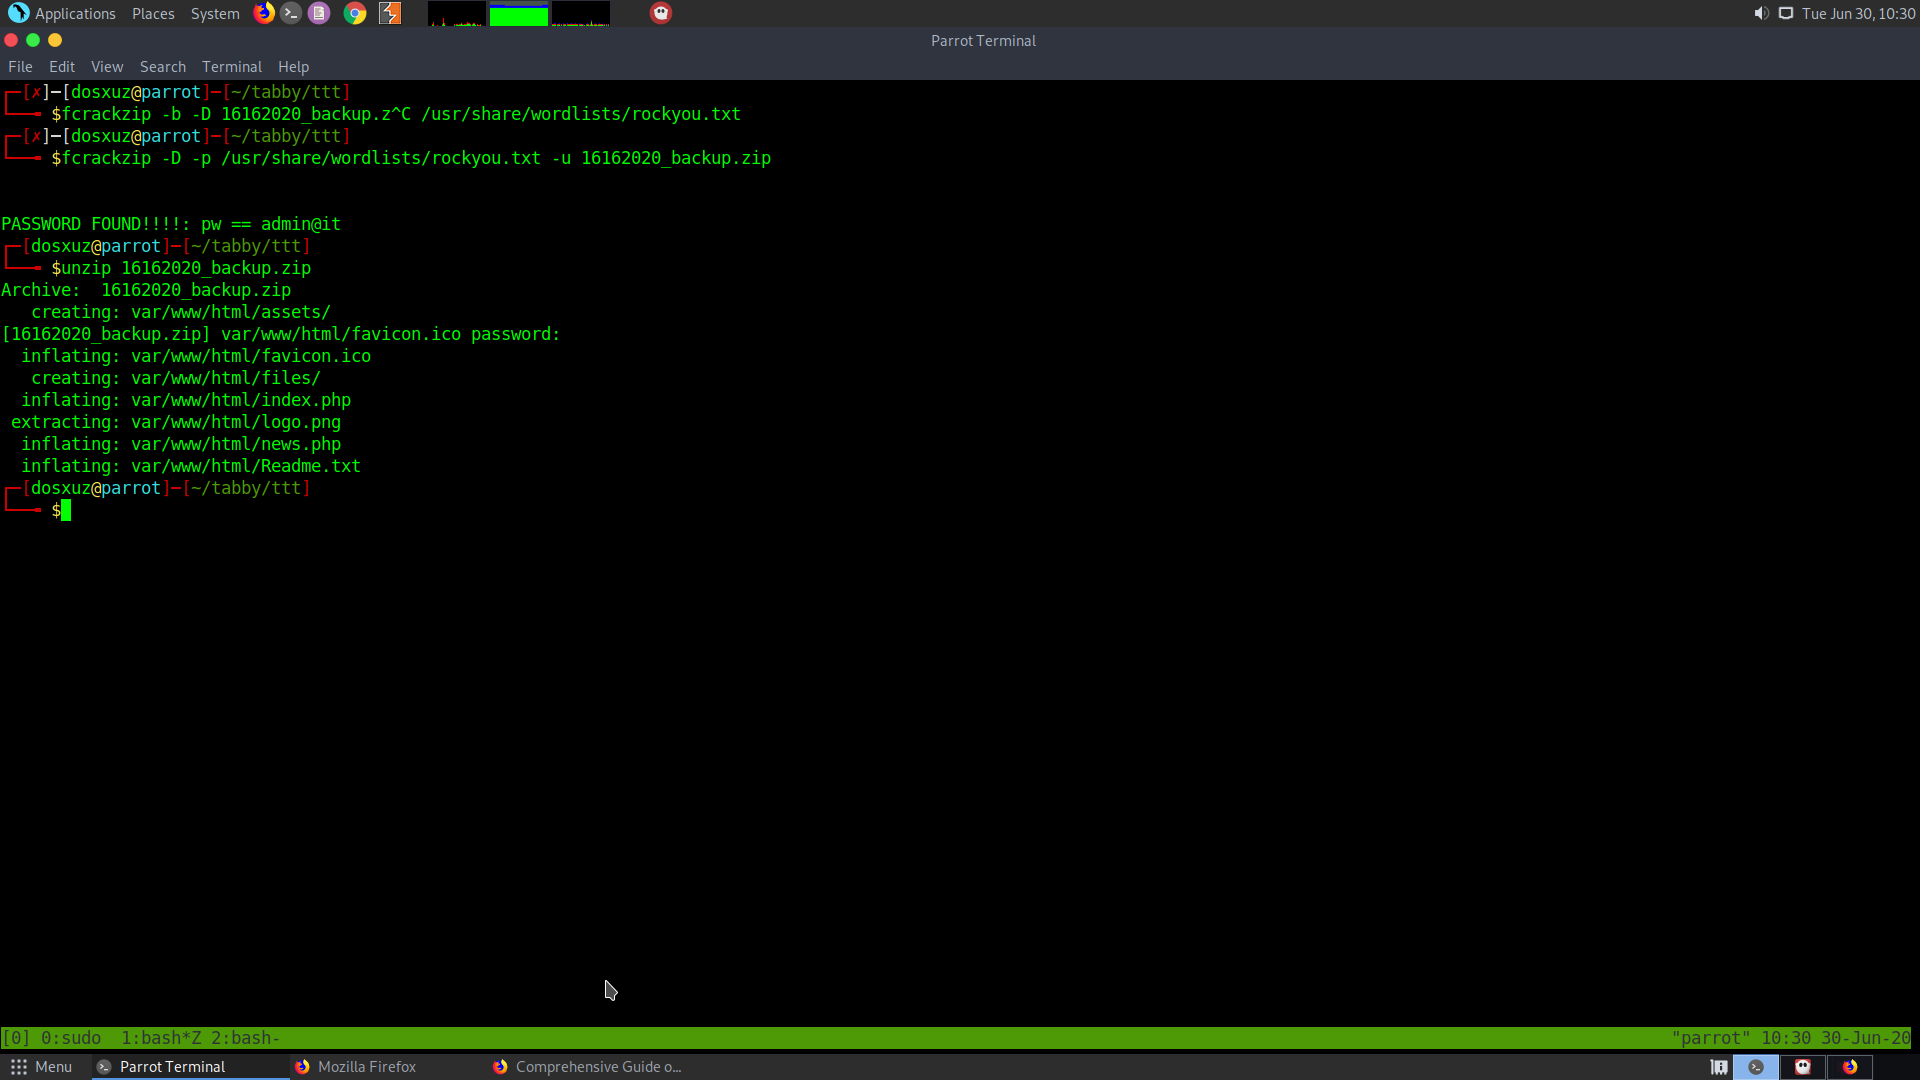Switch to the ghost app workspace in the pager

click(x=1803, y=1067)
